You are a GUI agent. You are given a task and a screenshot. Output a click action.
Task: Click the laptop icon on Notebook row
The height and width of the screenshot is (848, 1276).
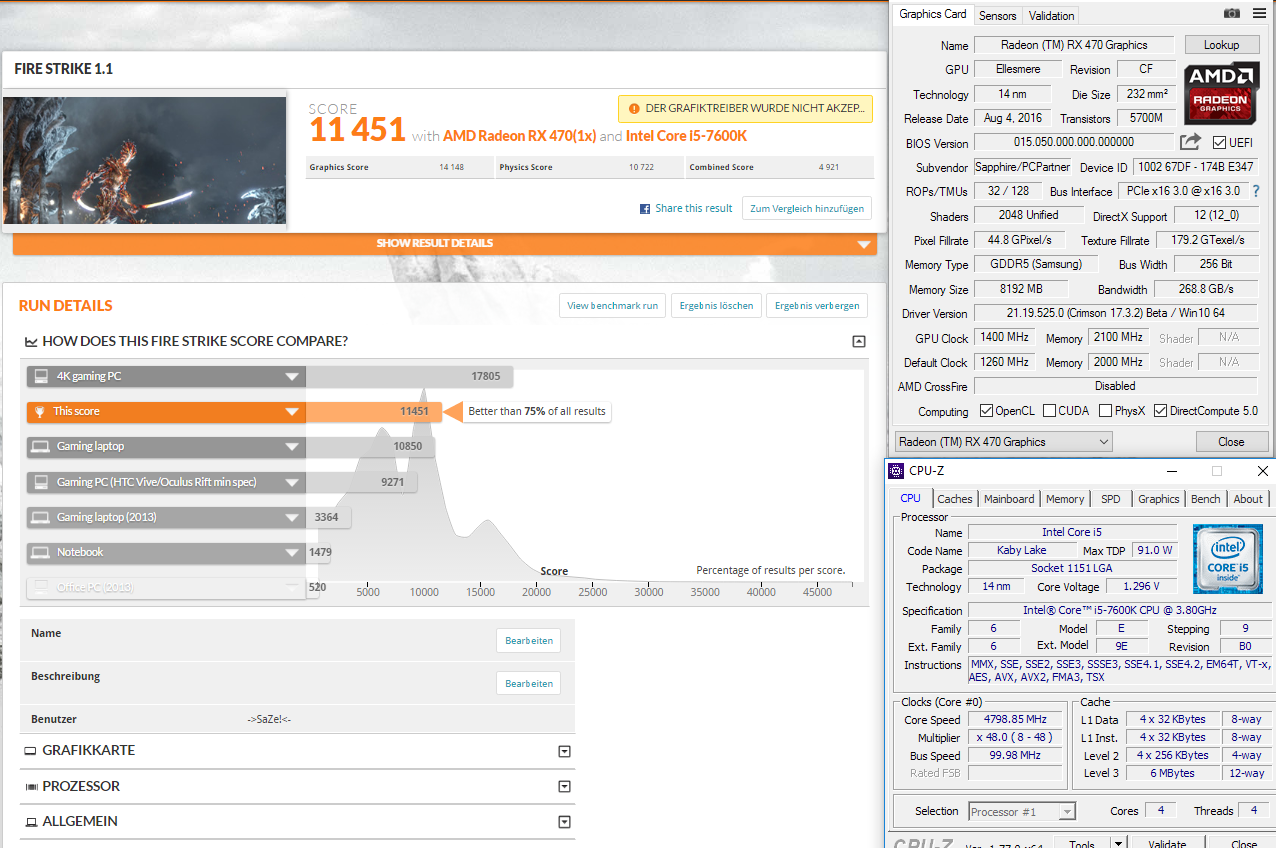coord(41,552)
